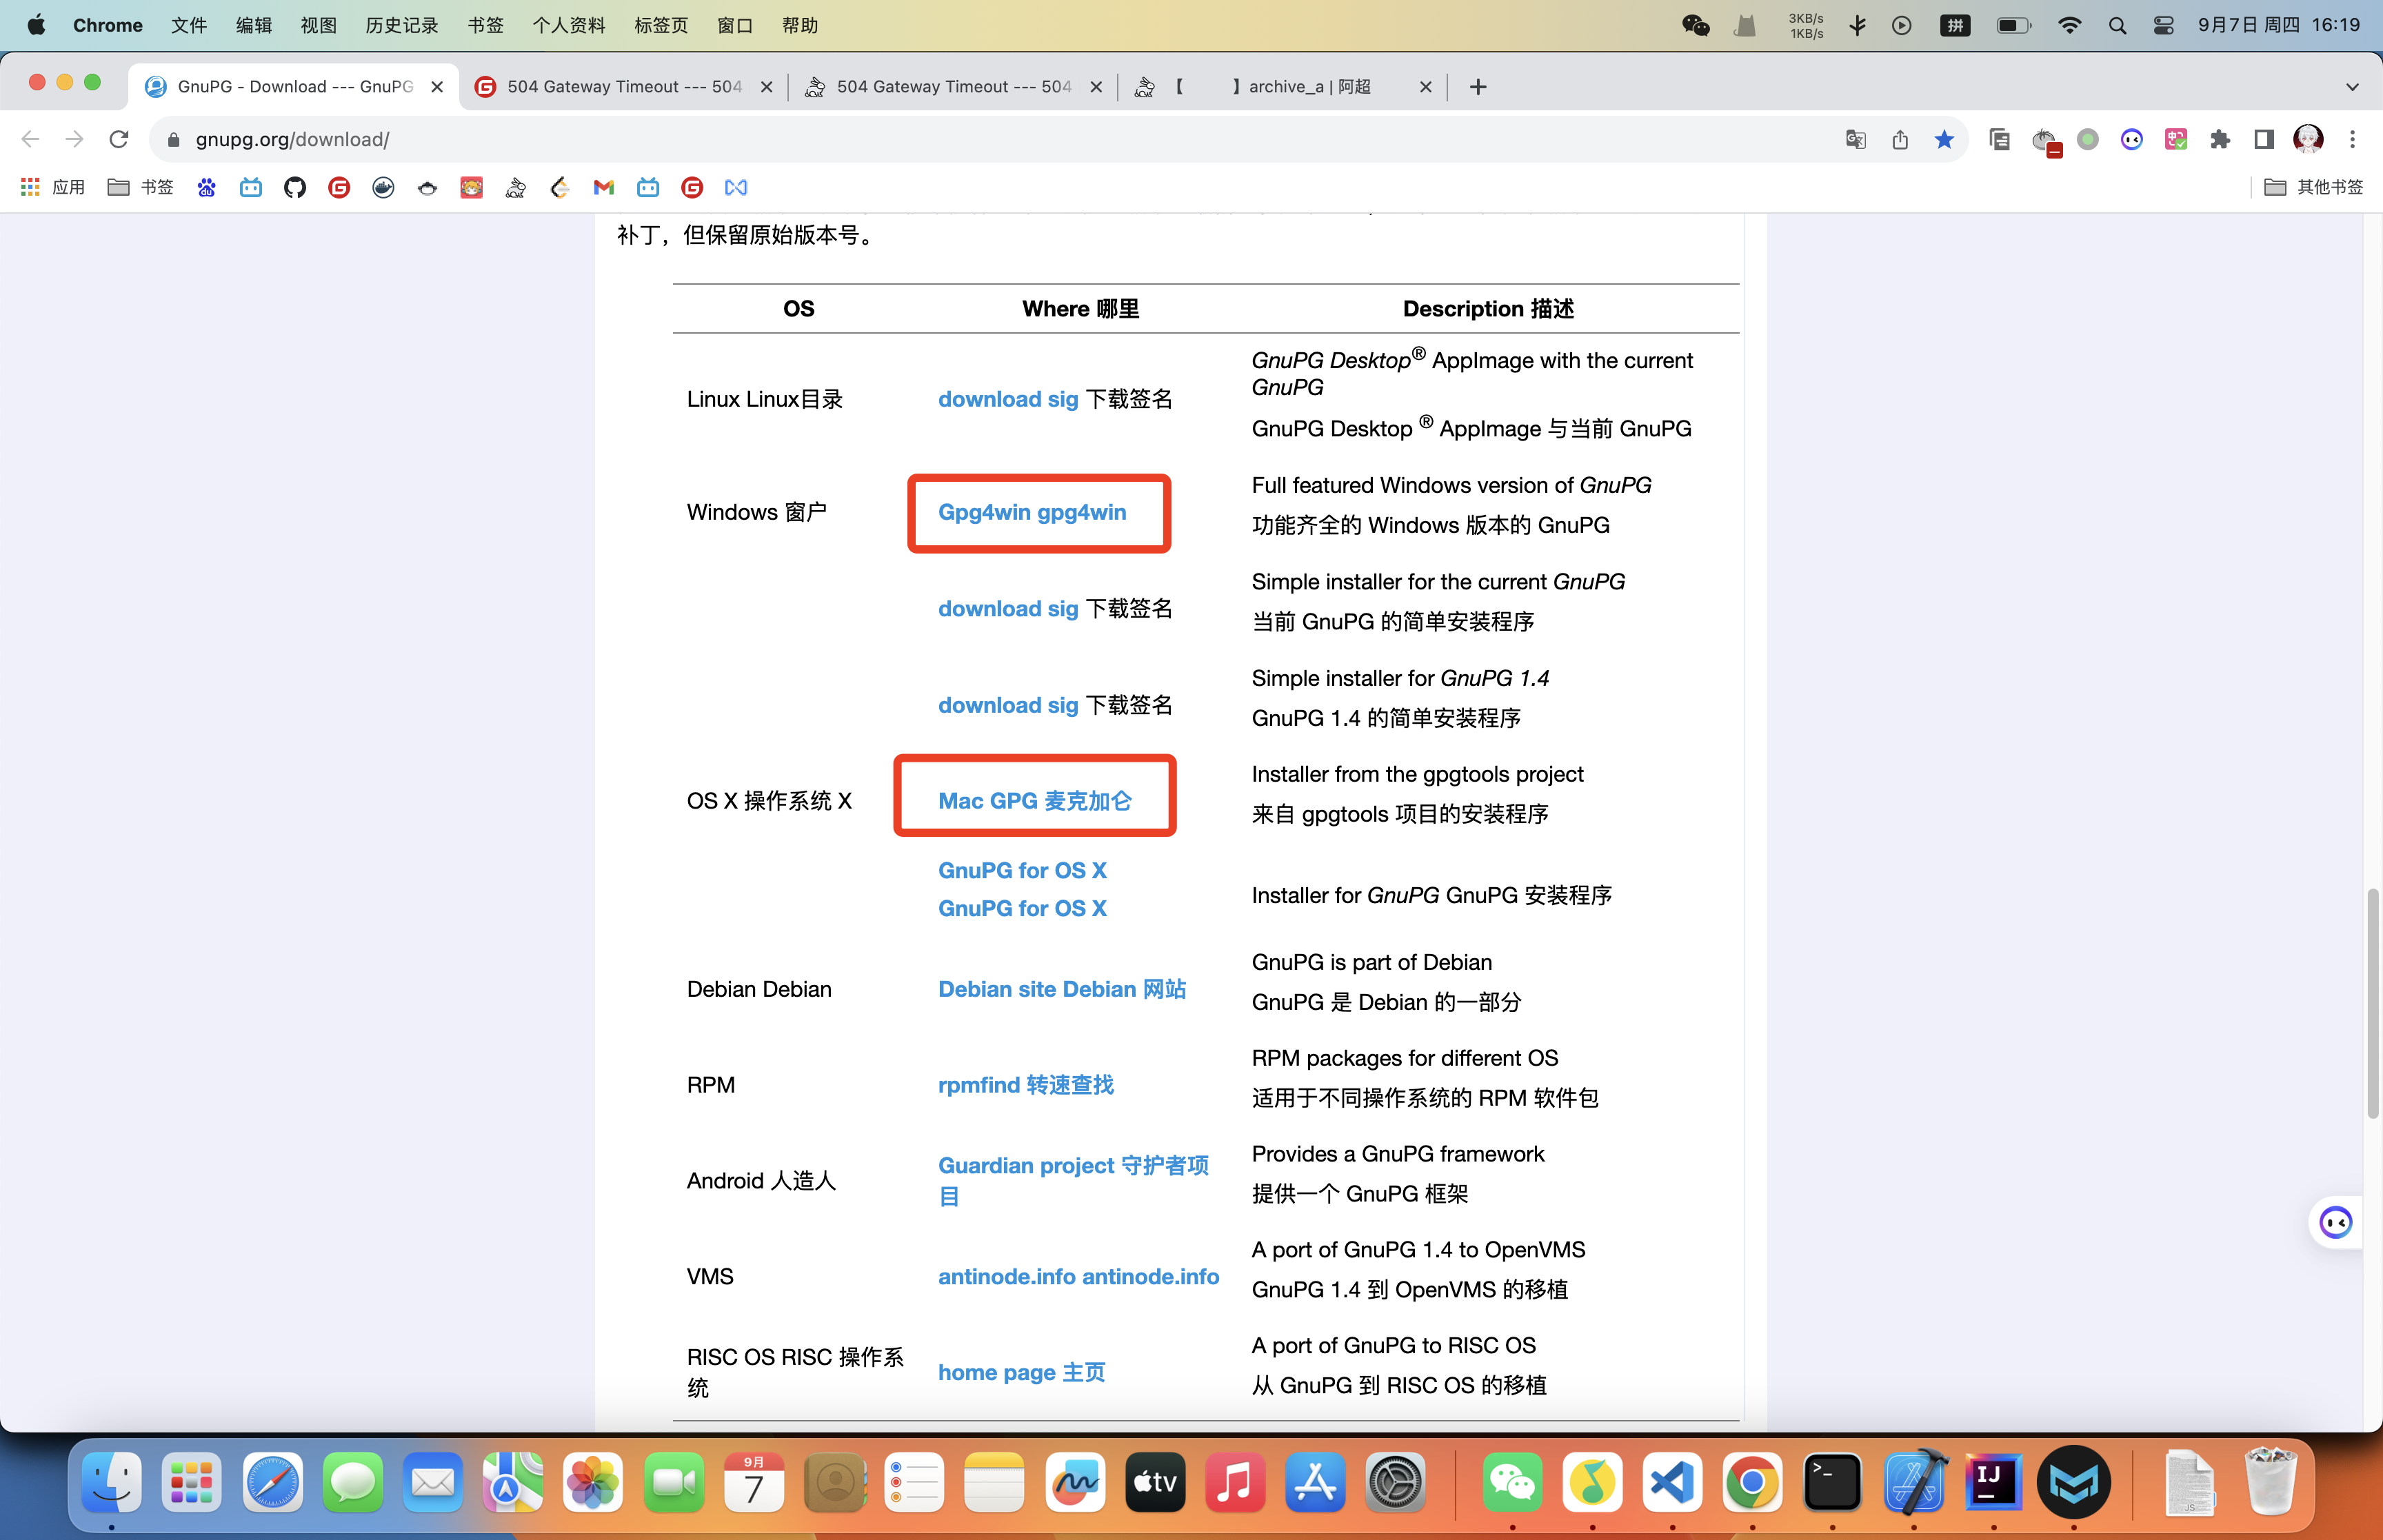Toggle the Chrome side panel icon

tap(2263, 139)
